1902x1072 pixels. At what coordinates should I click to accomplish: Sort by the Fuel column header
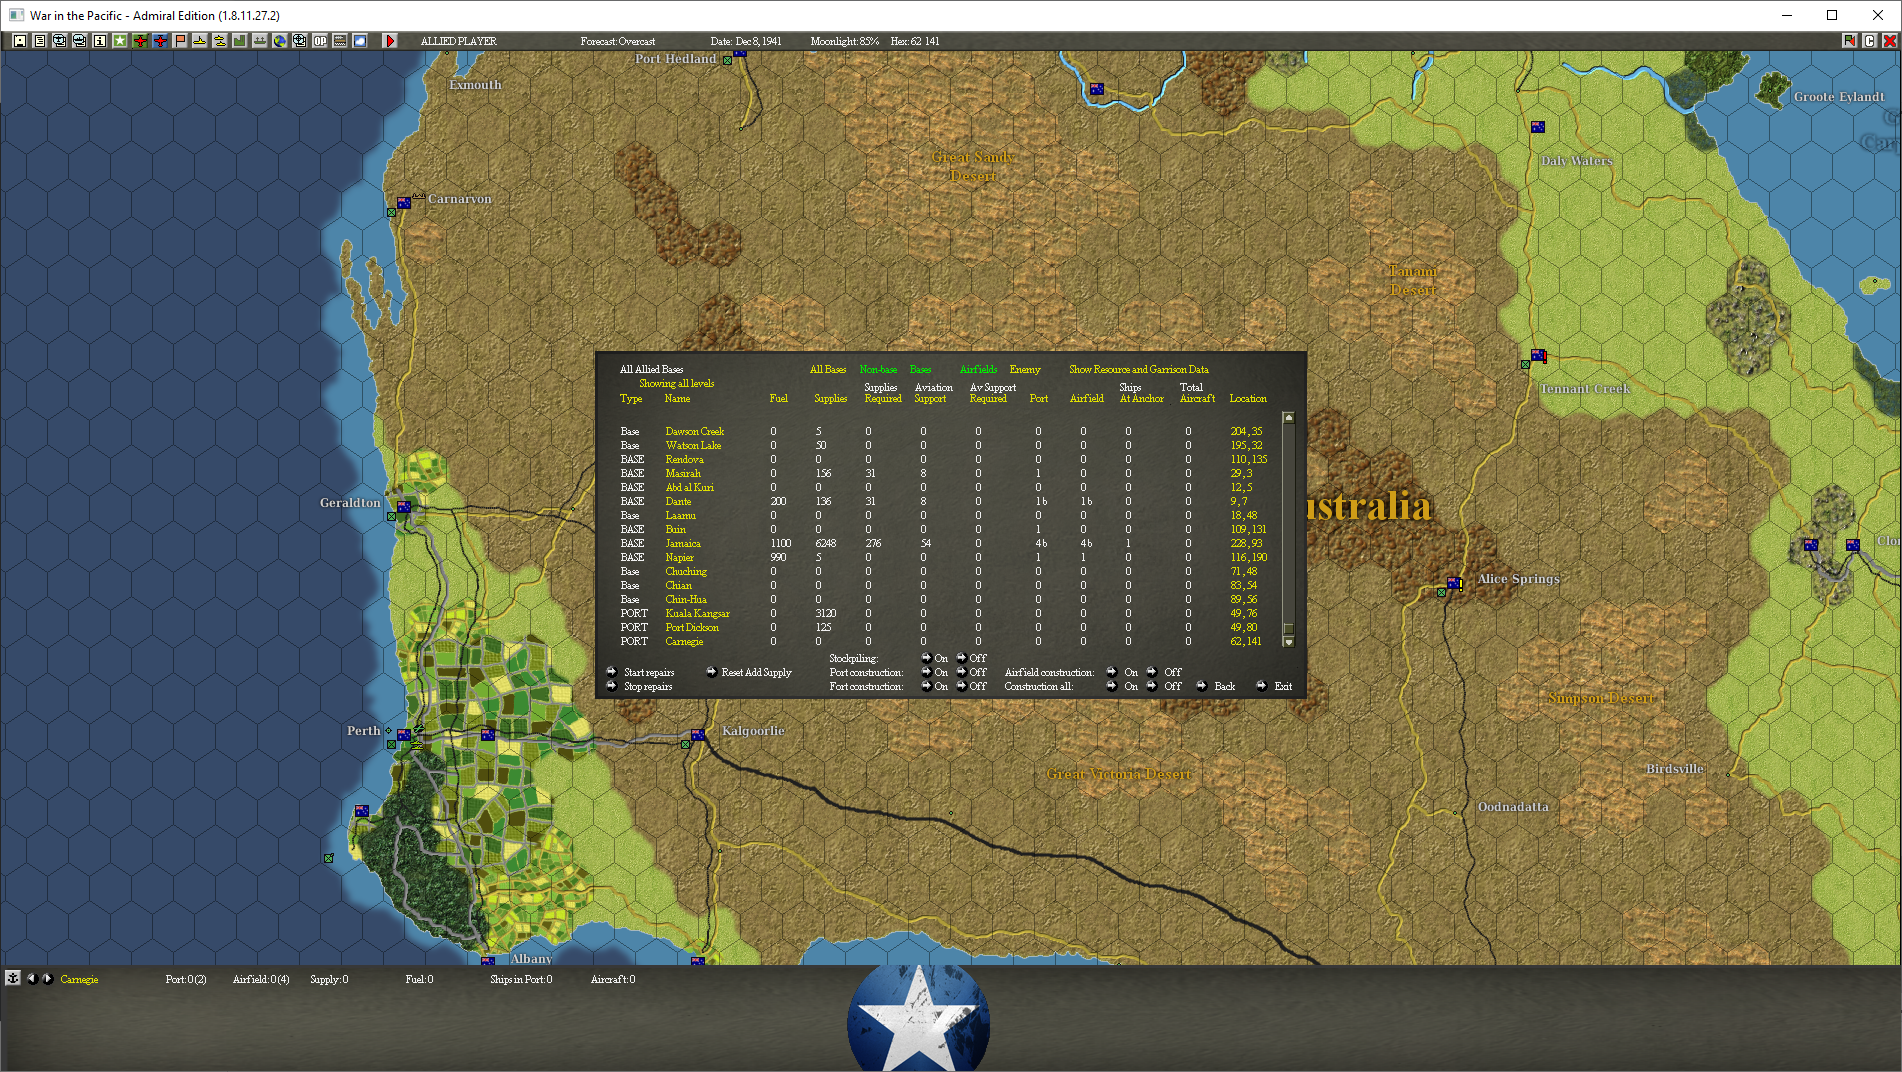click(x=779, y=399)
